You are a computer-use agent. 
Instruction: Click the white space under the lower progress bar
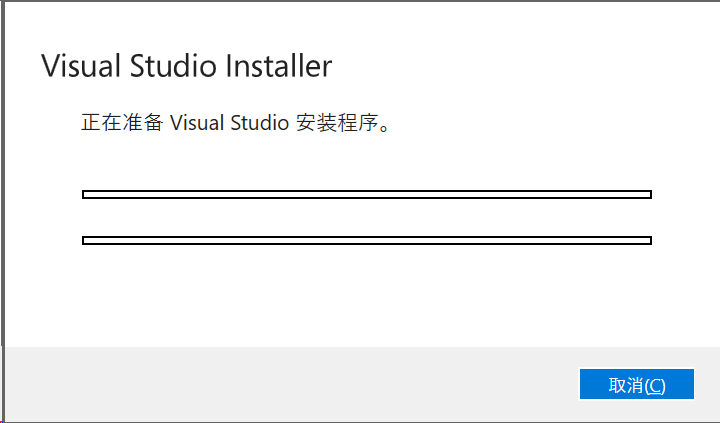366,295
